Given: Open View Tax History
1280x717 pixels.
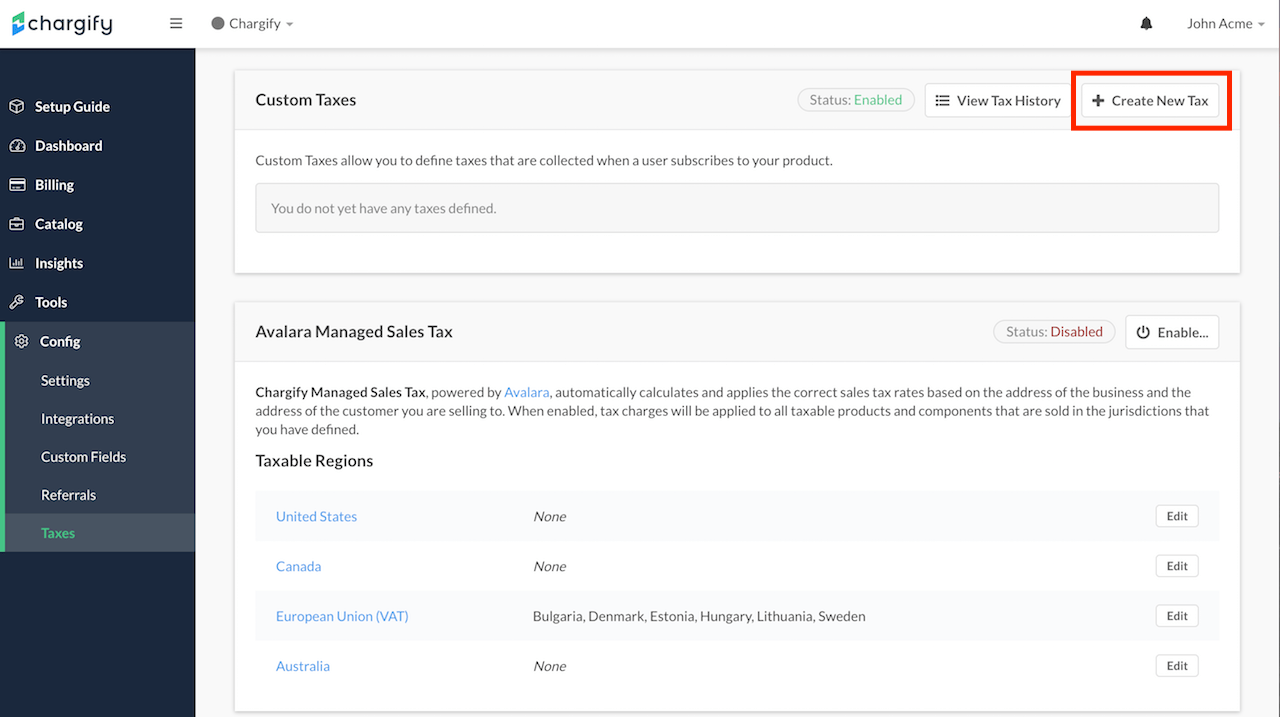Looking at the screenshot, I should click(x=997, y=100).
